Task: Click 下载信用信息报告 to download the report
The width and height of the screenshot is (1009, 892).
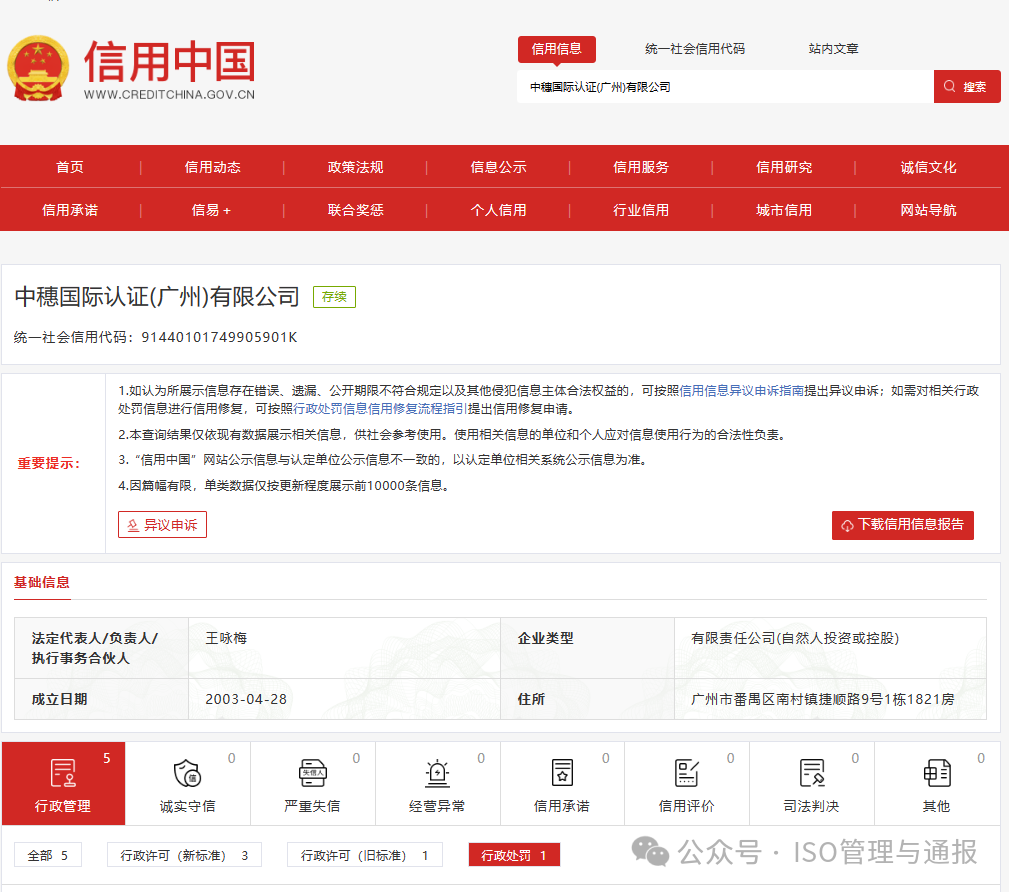Action: tap(902, 524)
